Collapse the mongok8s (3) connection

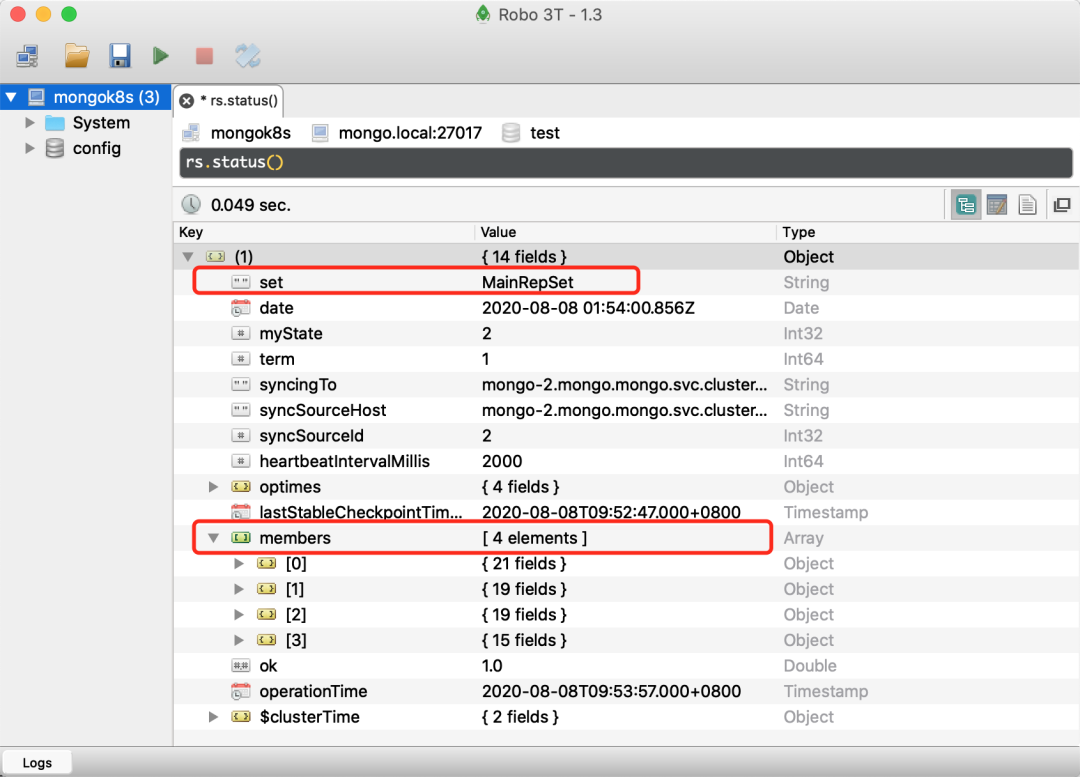(12, 97)
